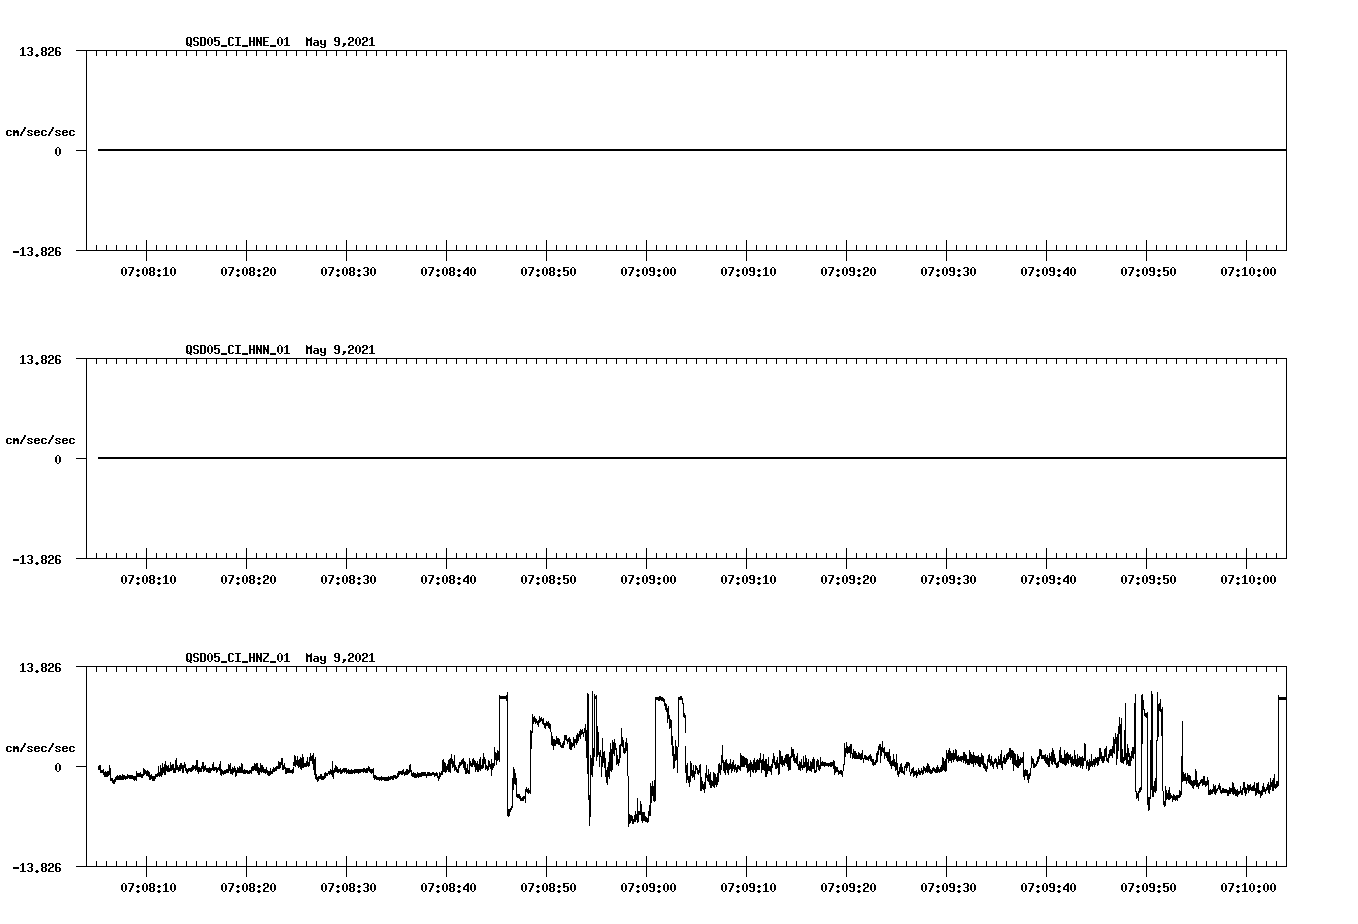This screenshot has width=1358, height=924.
Task: Click the QSD05_CI_HNE_01 channel title
Action: [x=237, y=42]
